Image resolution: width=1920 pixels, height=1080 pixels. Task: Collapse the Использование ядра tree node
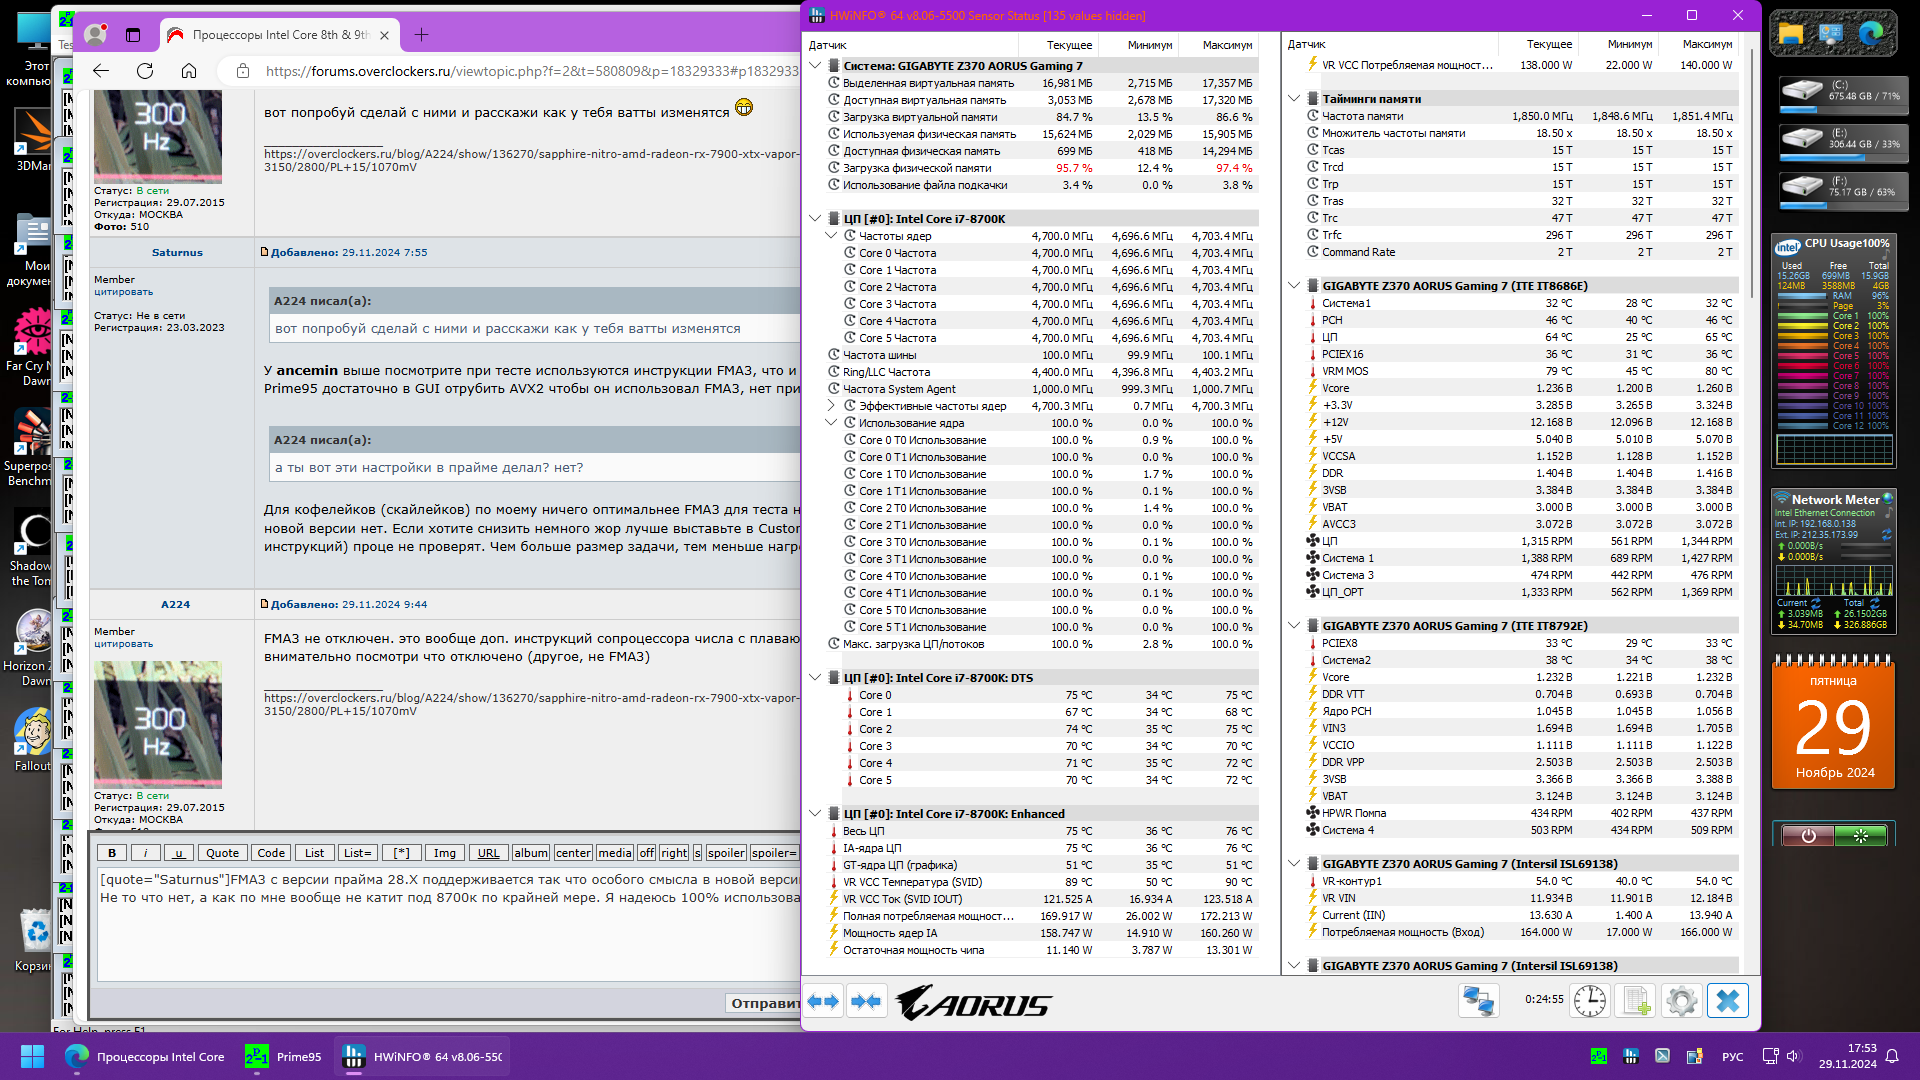(831, 423)
